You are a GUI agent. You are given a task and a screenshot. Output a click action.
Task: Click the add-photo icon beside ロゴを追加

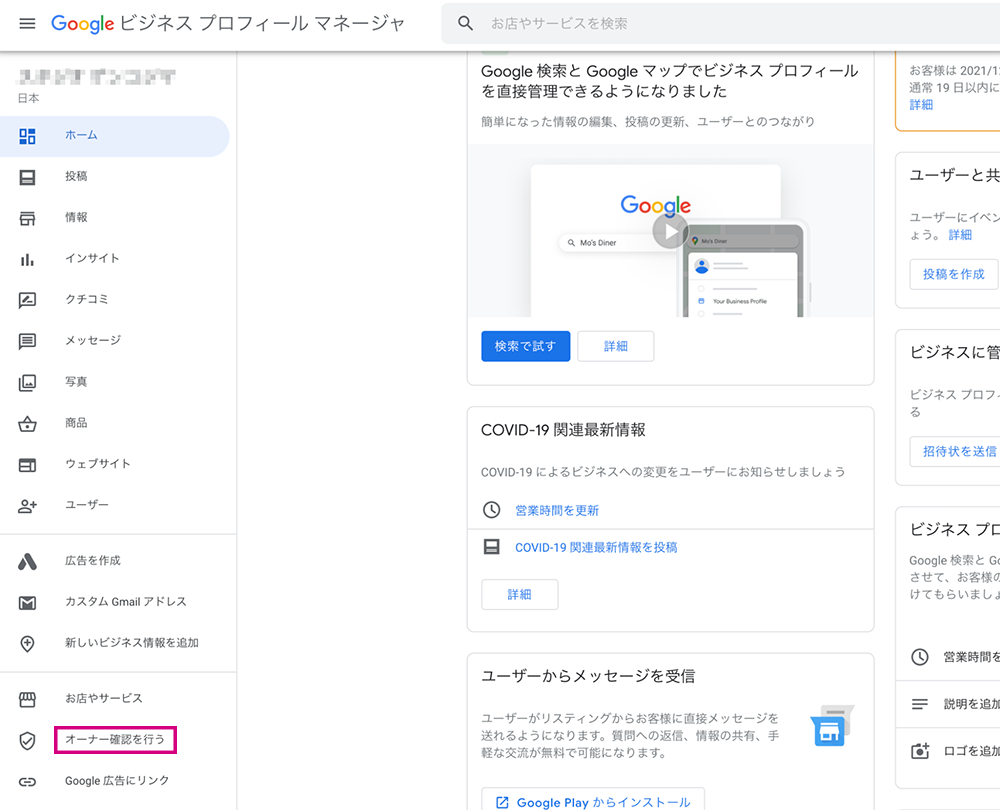pos(920,751)
